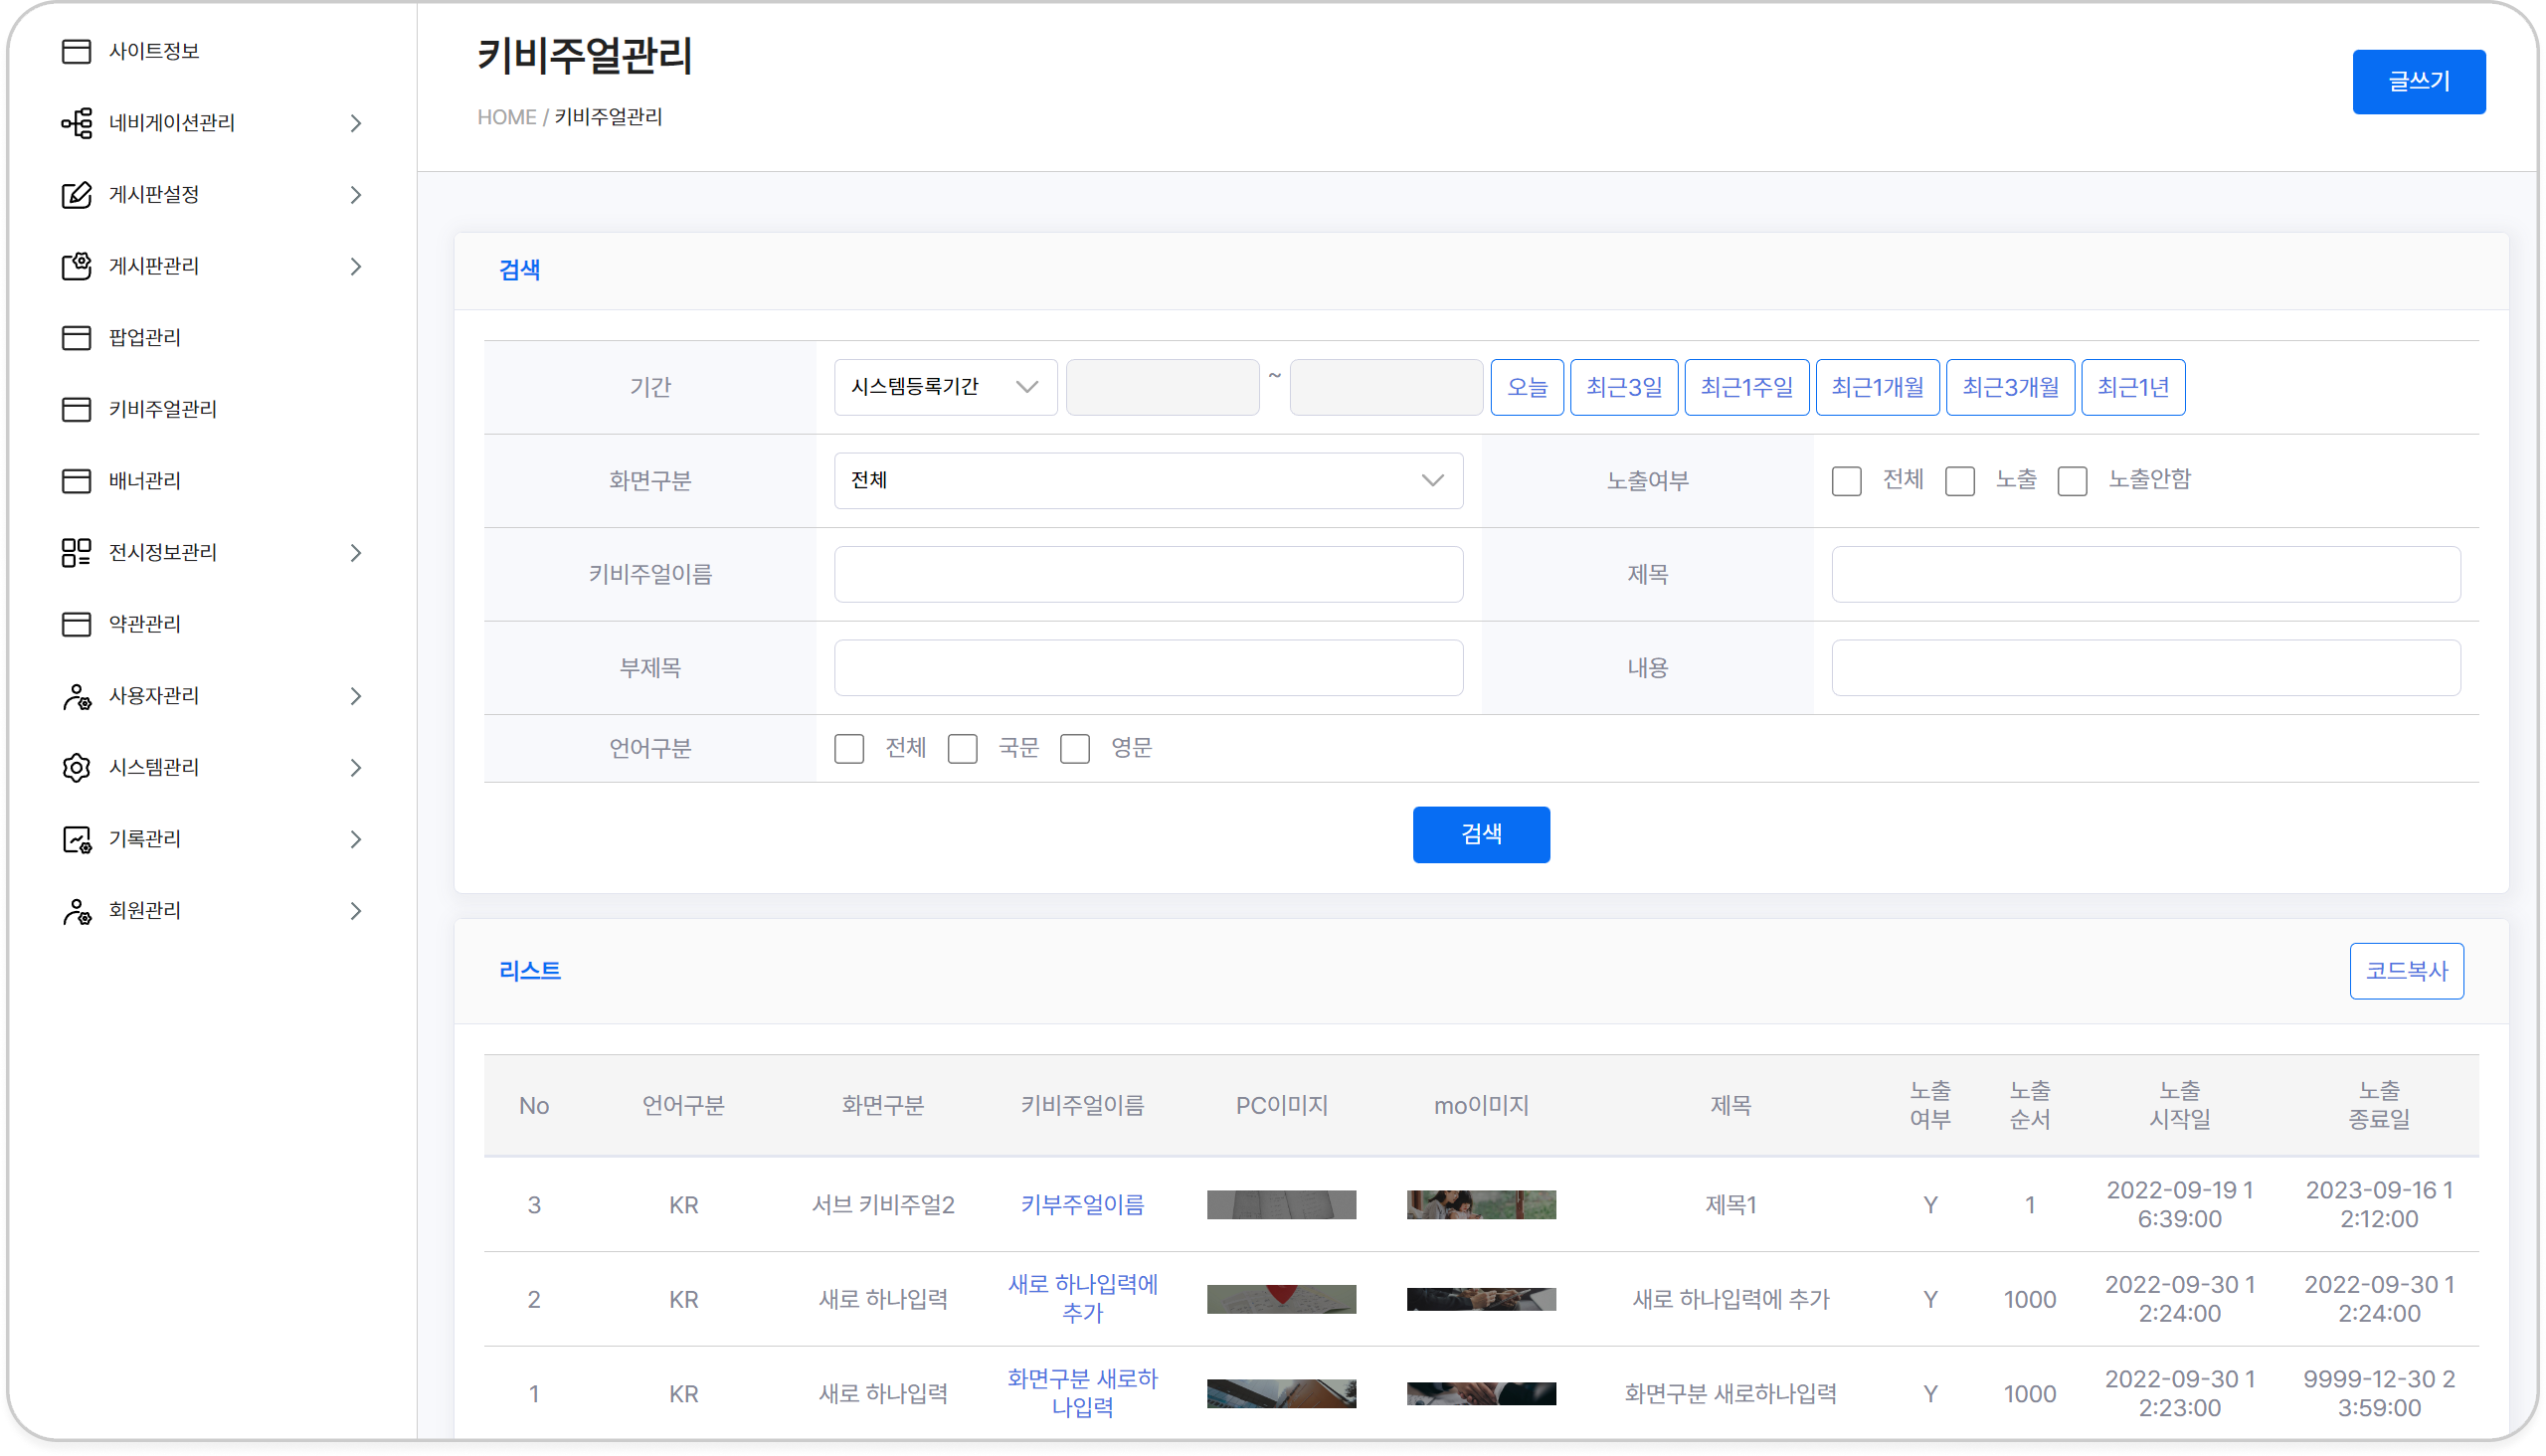Click the 시스템관리 gear icon
Image resolution: width=2546 pixels, height=1456 pixels.
tap(76, 768)
